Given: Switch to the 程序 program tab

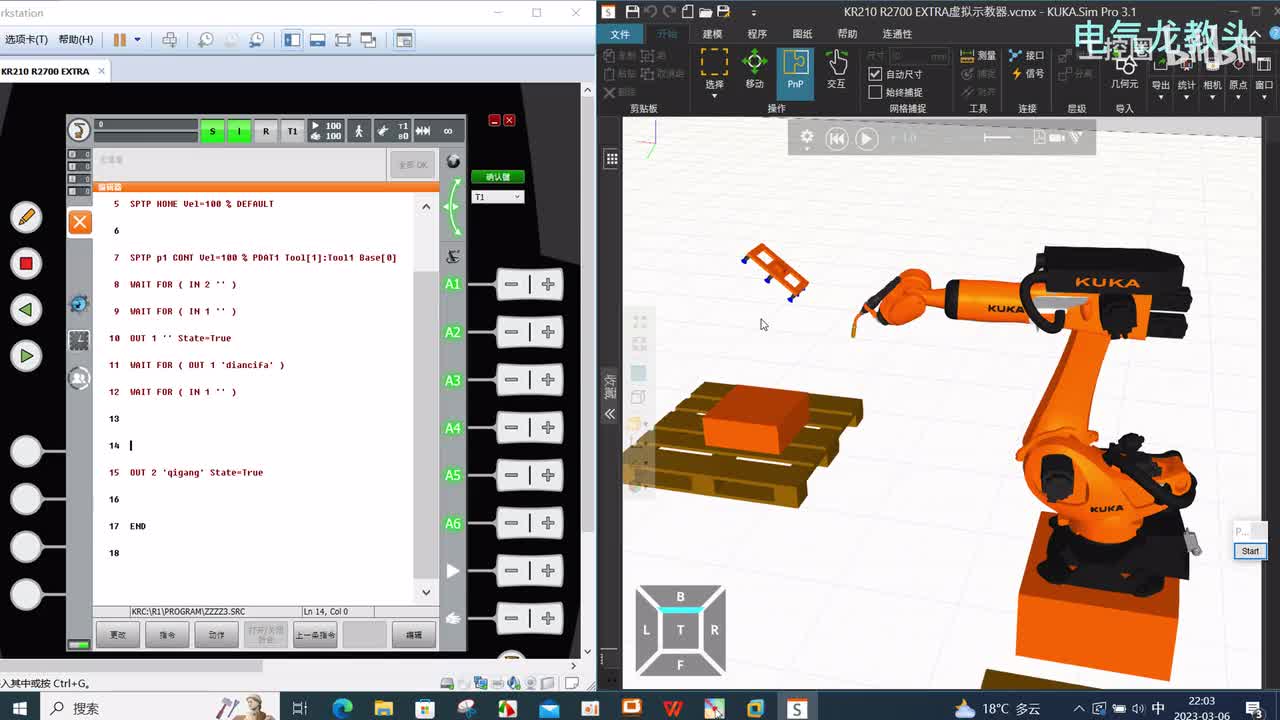Looking at the screenshot, I should click(757, 34).
